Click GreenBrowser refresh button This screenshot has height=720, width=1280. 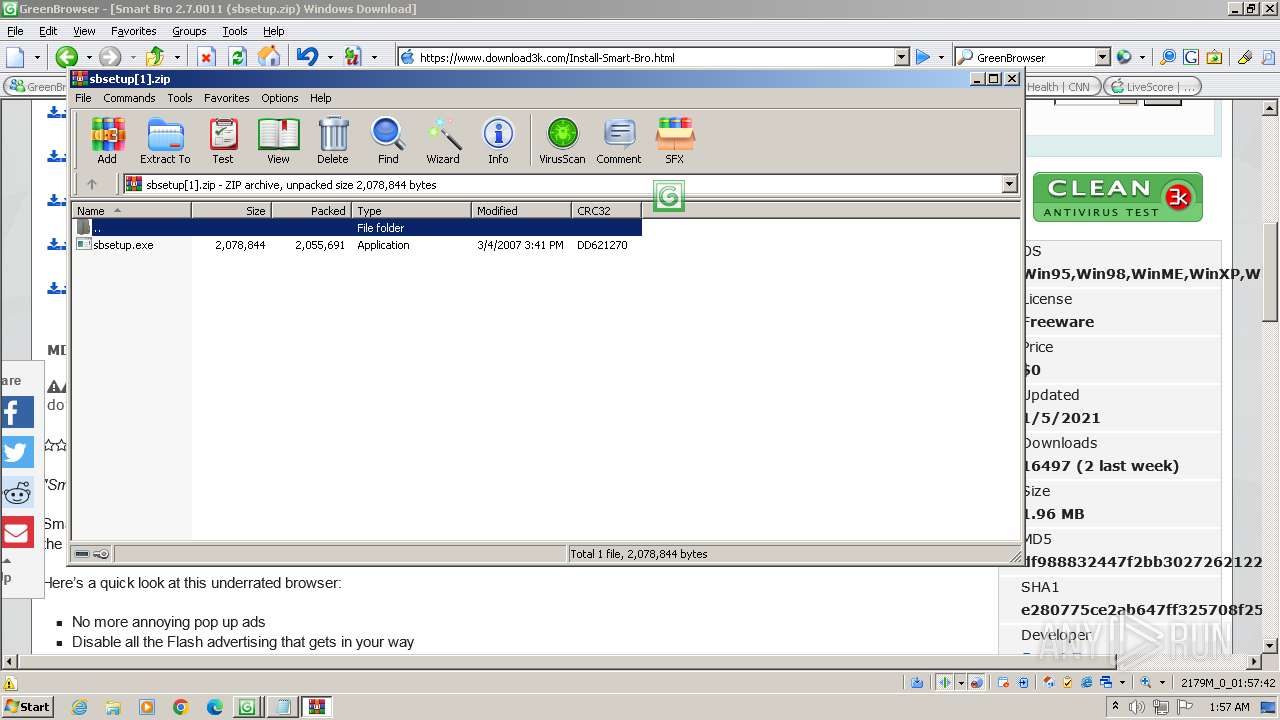click(x=237, y=57)
